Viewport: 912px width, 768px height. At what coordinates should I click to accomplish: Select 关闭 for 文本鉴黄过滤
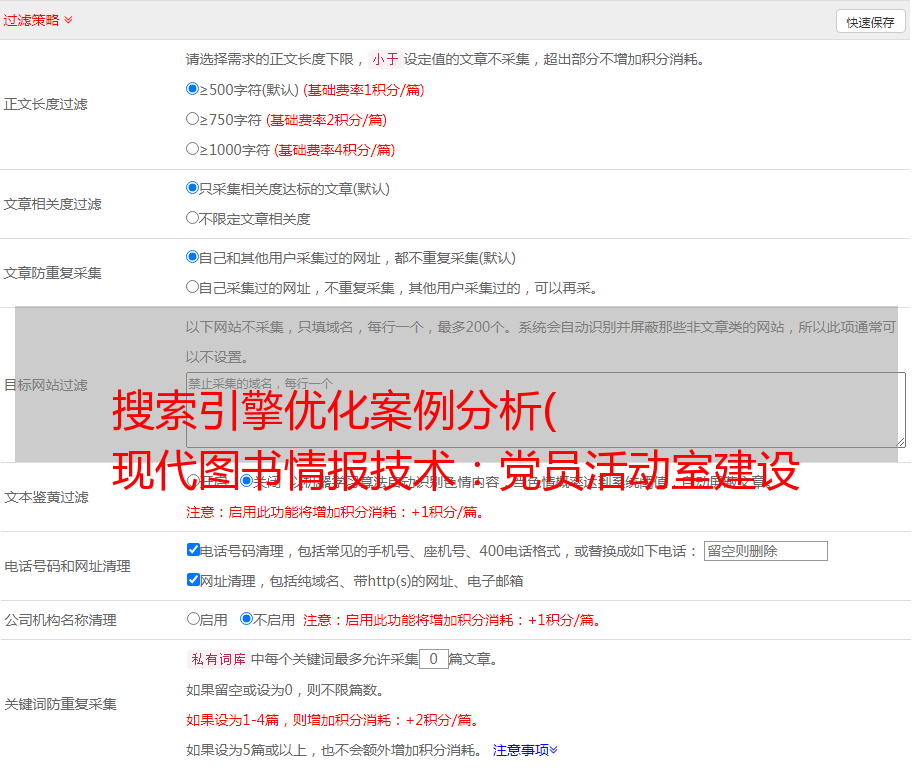[246, 481]
